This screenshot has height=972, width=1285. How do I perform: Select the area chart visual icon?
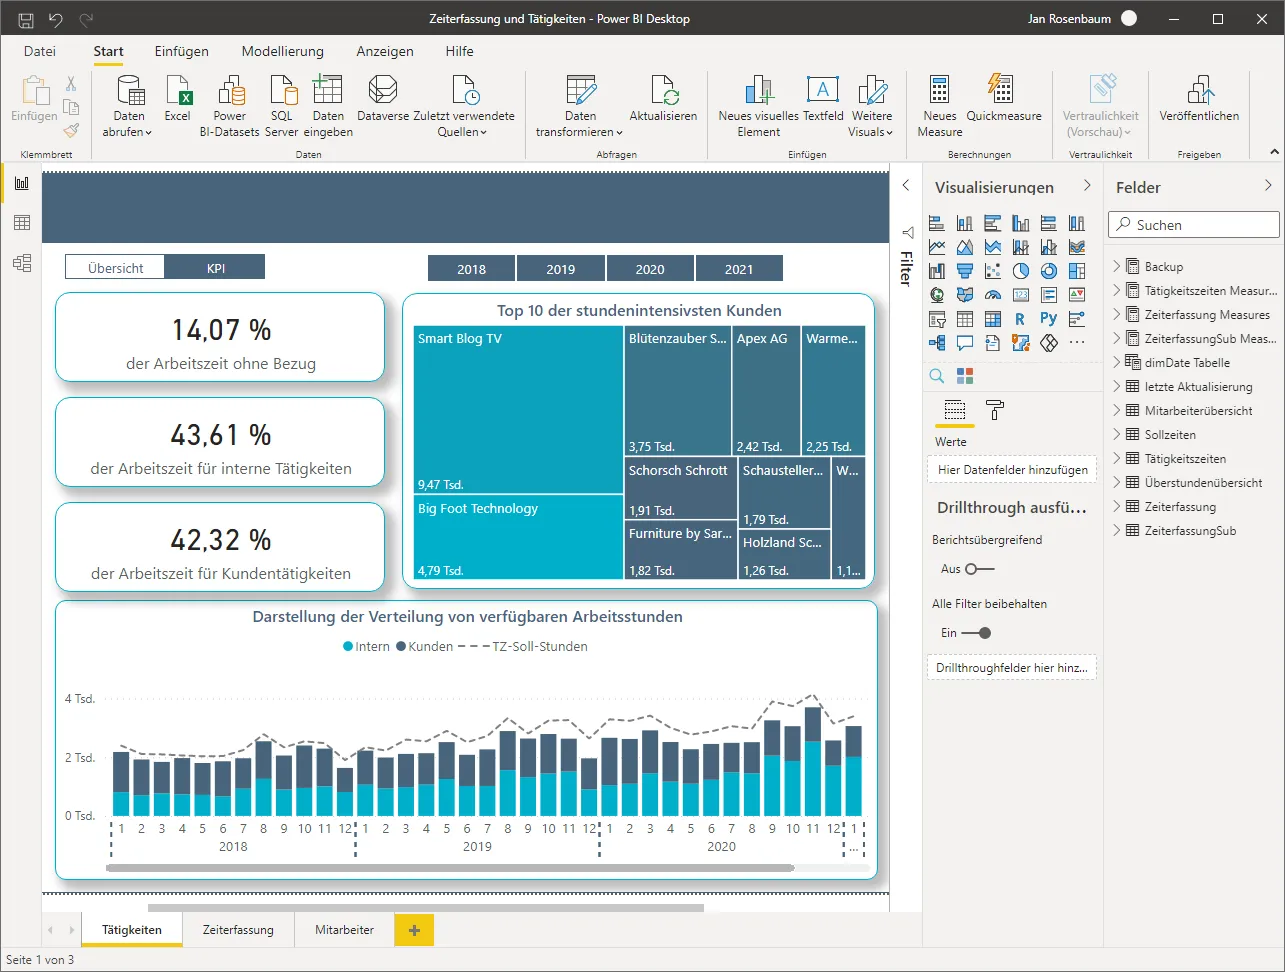(x=965, y=247)
